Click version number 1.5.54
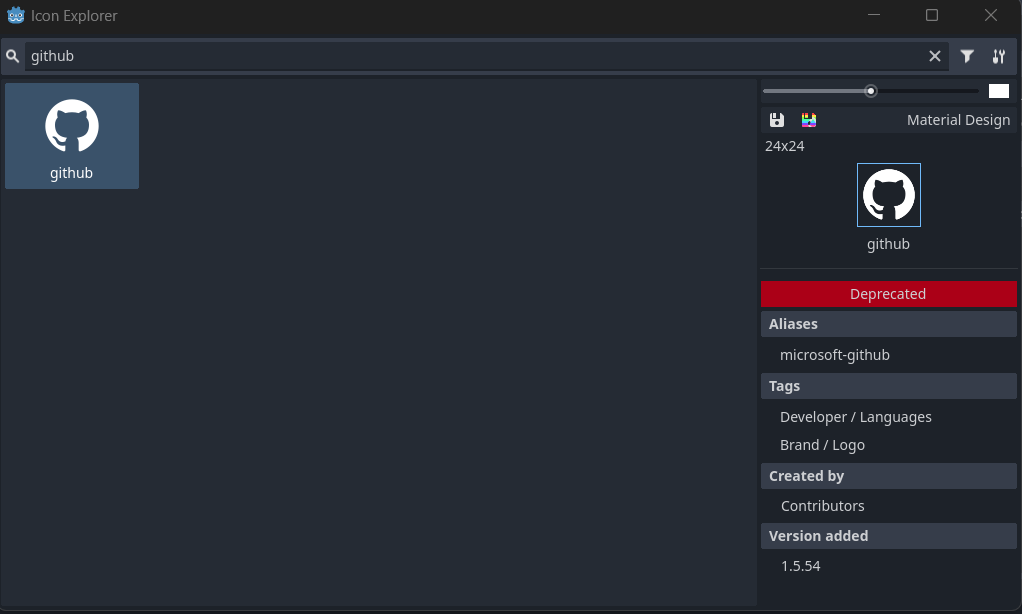 [800, 566]
